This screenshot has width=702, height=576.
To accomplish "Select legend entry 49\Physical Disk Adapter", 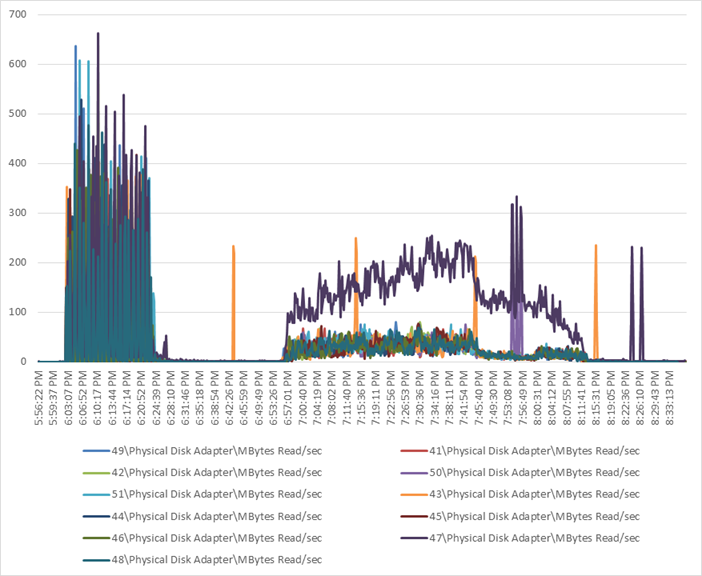I will click(202, 451).
